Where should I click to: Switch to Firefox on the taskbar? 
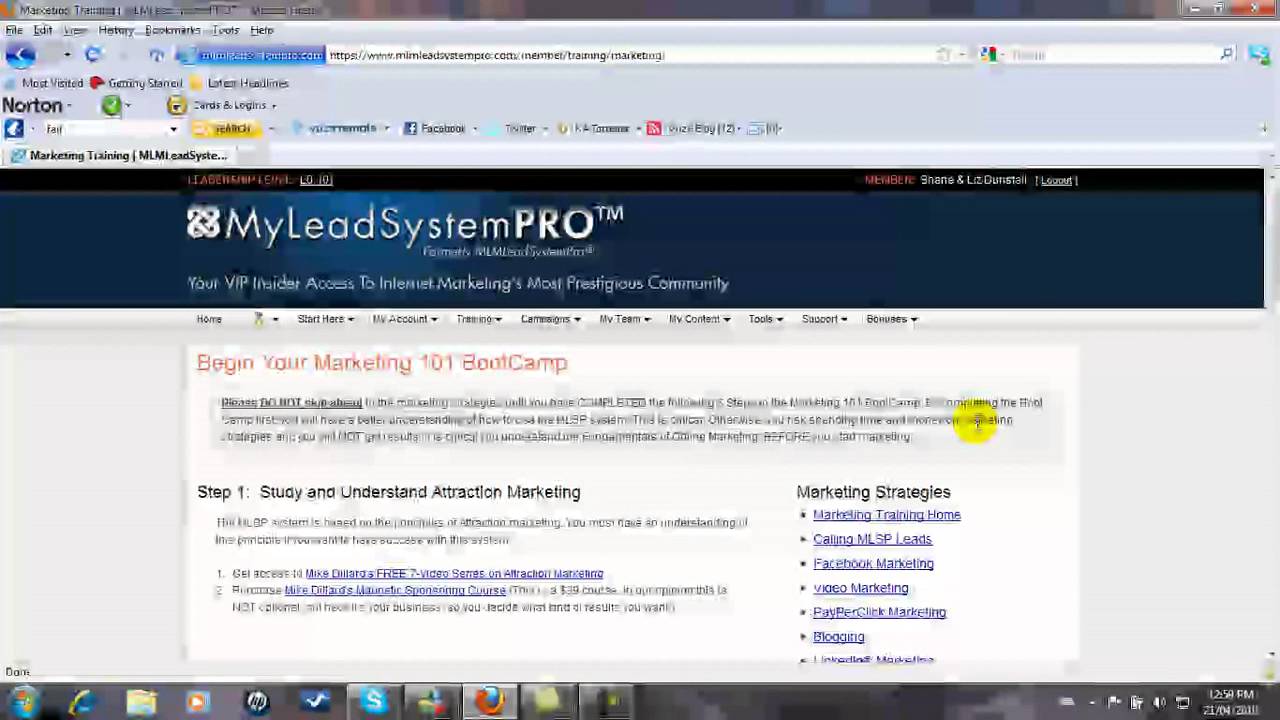489,702
